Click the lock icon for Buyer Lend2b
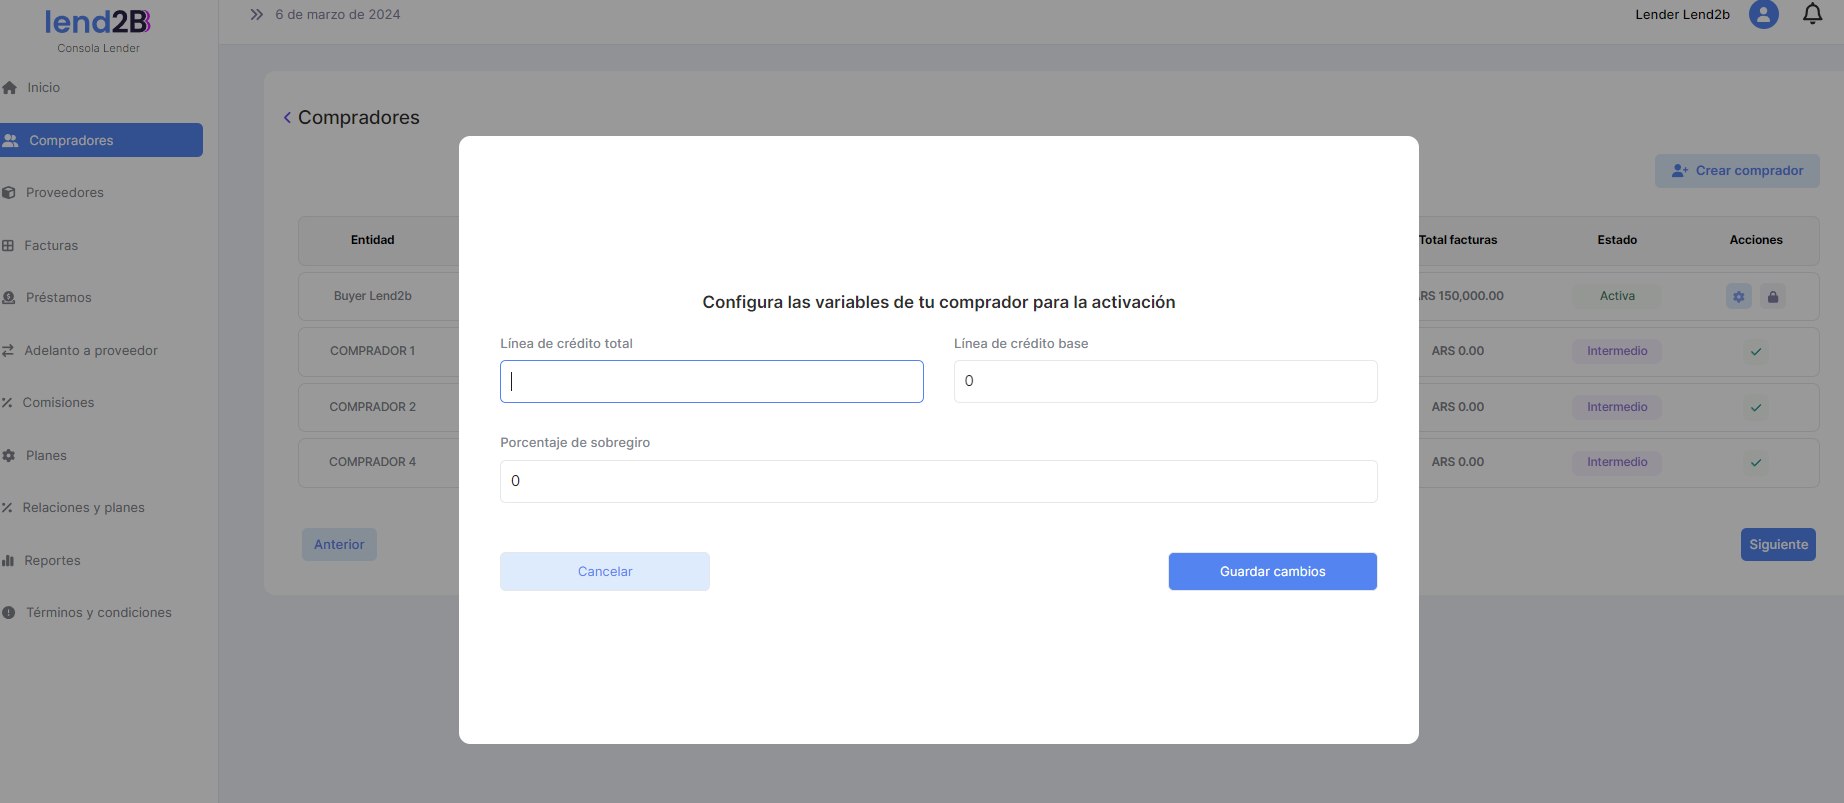The width and height of the screenshot is (1844, 803). pos(1773,297)
